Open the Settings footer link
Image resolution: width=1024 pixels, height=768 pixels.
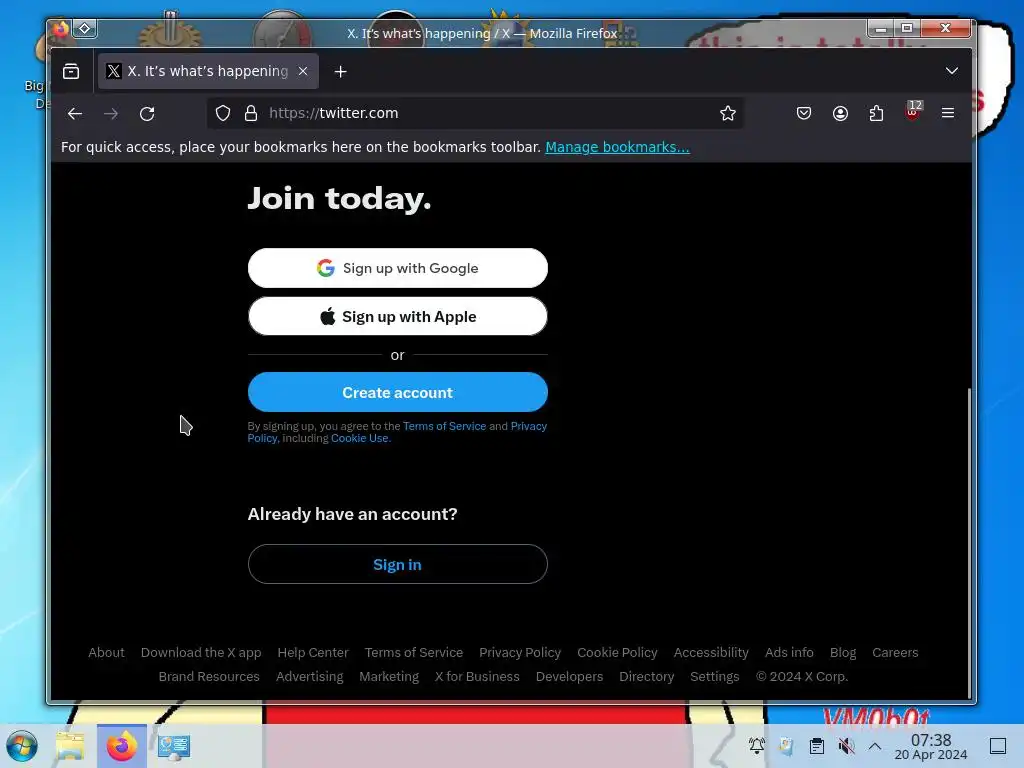(x=714, y=677)
